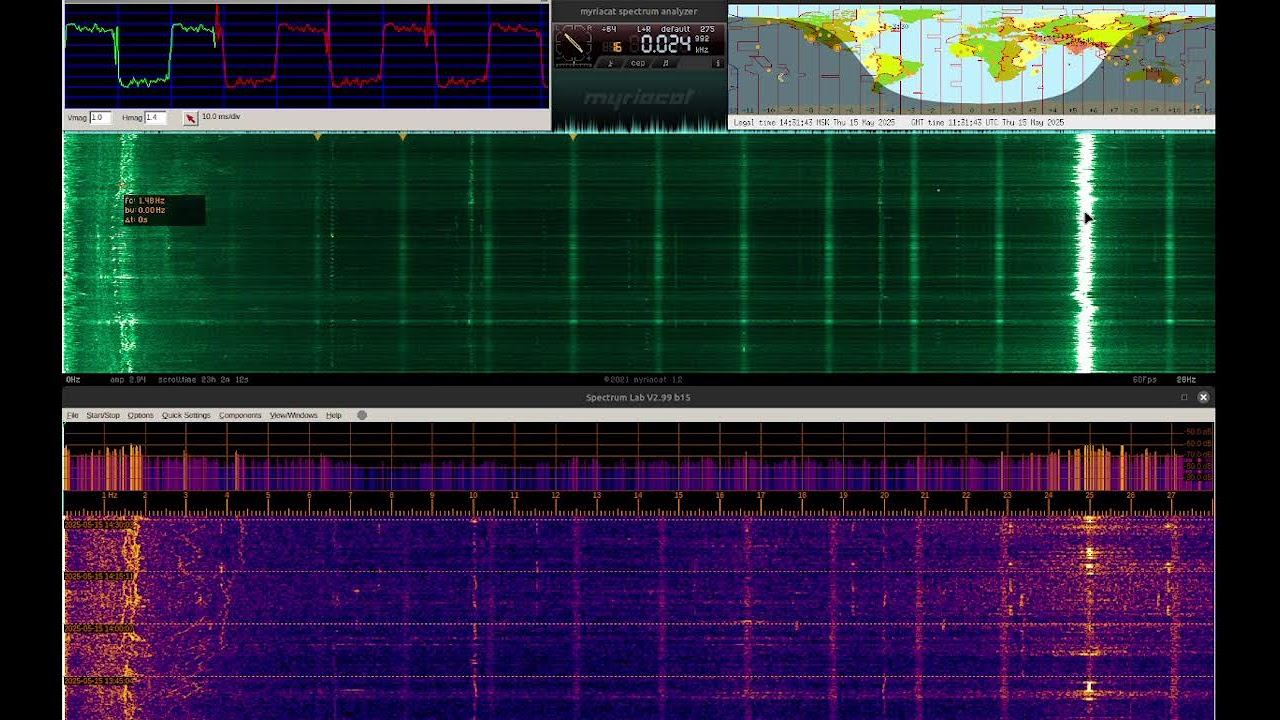
Task: Click the red cursor arrow button in oscilloscope
Action: point(190,118)
